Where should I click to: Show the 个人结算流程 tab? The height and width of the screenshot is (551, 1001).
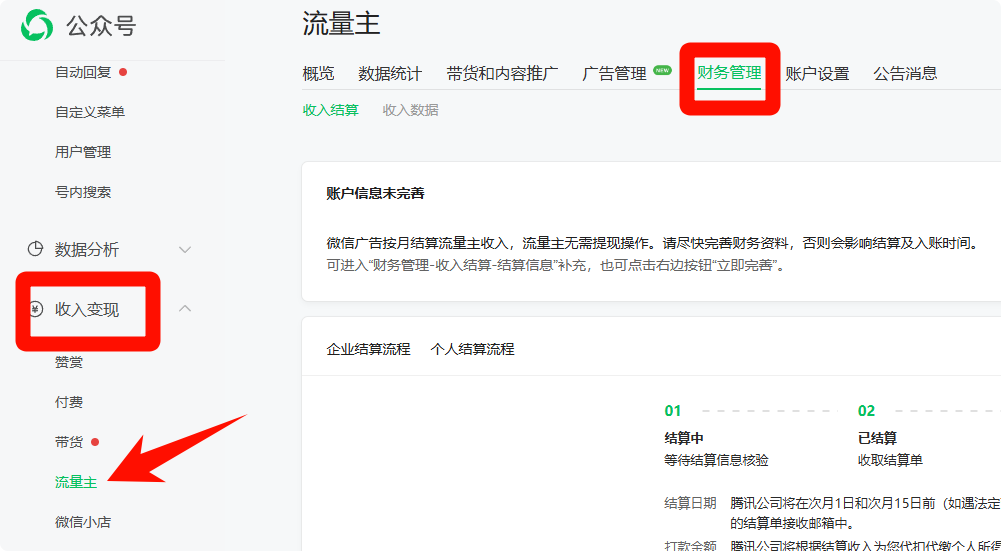tap(472, 349)
